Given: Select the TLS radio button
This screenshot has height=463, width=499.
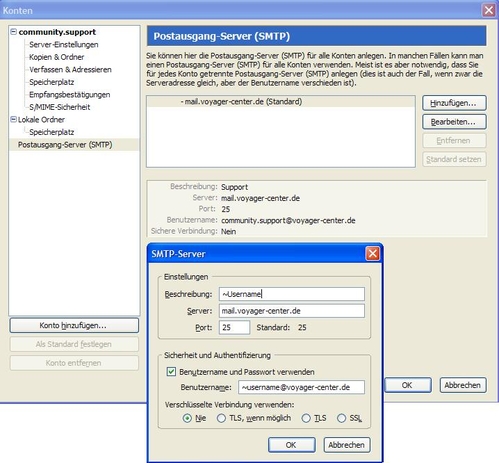Looking at the screenshot, I should tap(306, 418).
